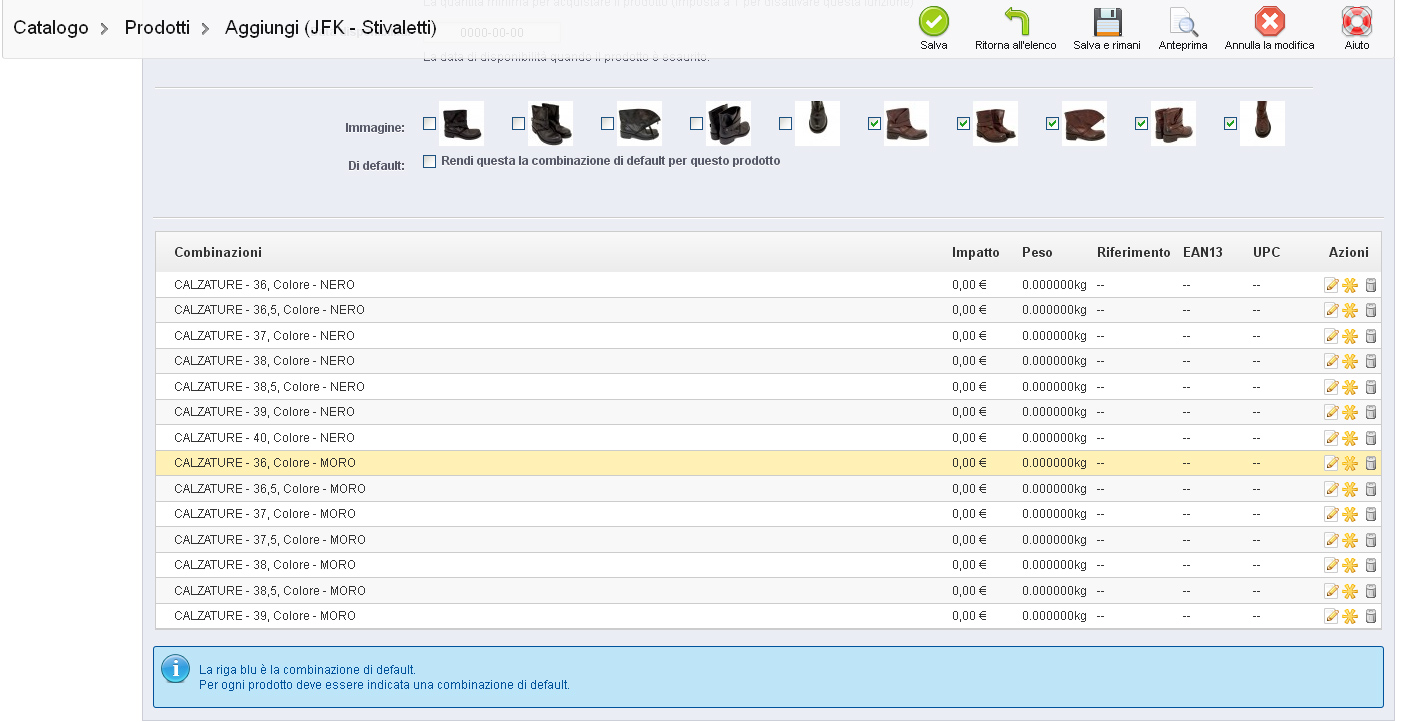The width and height of the screenshot is (1402, 722).
Task: Uncheck the tenth image's checkbox
Action: point(1230,124)
